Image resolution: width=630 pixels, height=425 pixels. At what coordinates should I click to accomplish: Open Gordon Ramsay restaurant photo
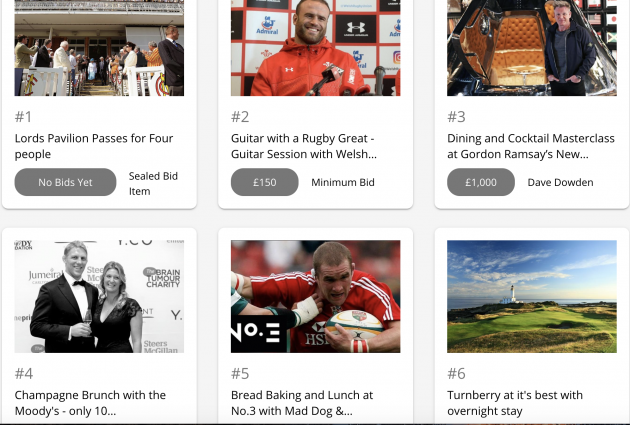(x=532, y=48)
